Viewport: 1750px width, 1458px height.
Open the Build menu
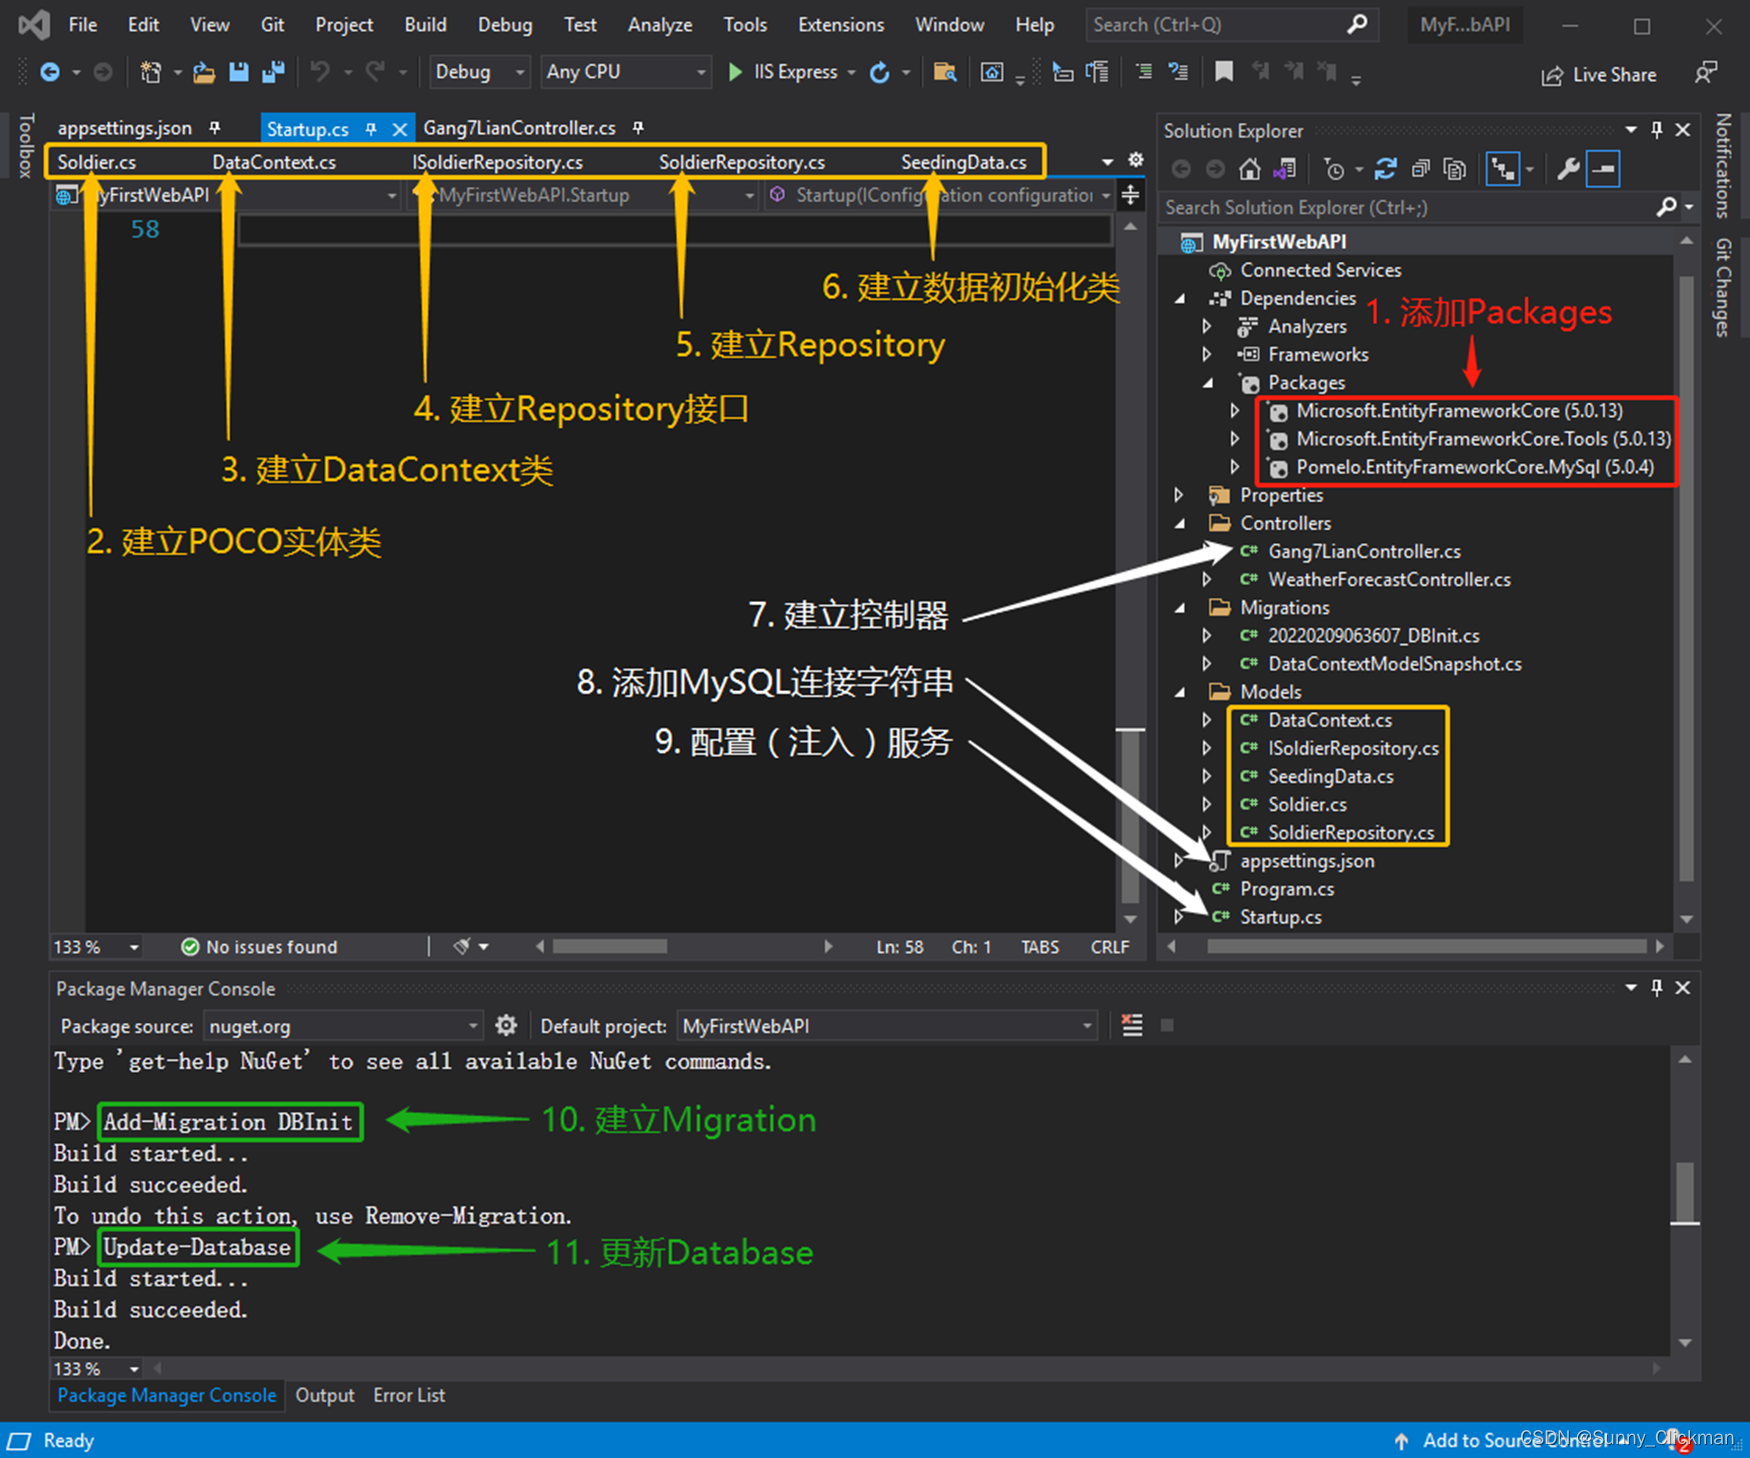point(425,25)
